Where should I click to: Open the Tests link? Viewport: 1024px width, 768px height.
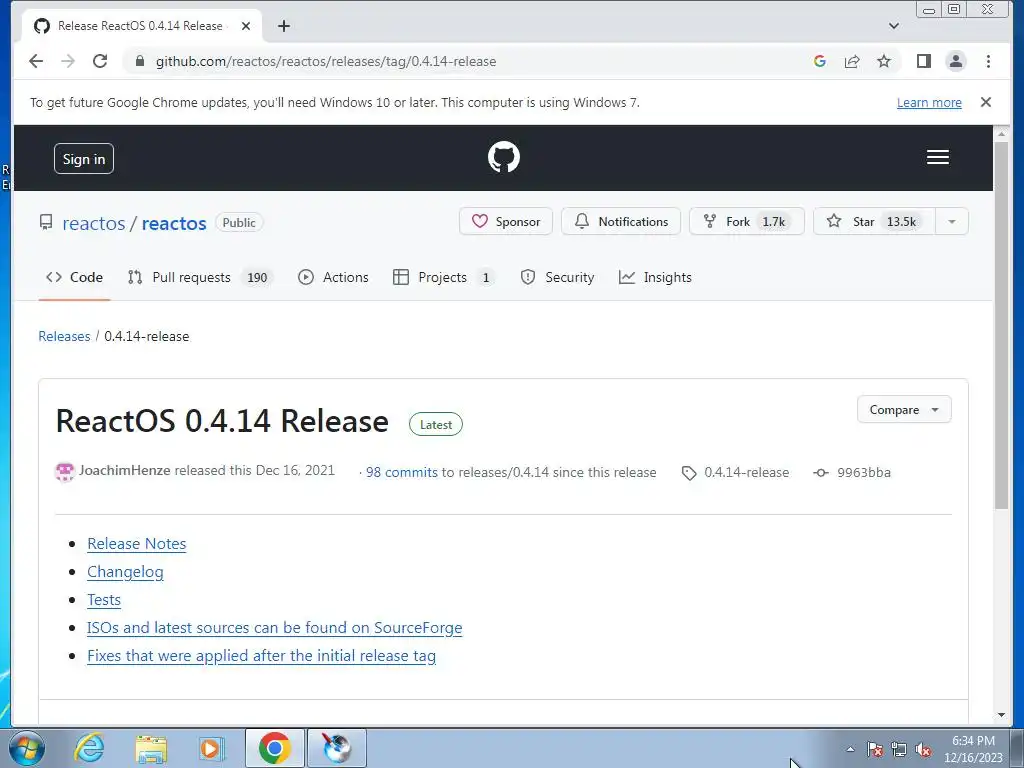pos(104,600)
